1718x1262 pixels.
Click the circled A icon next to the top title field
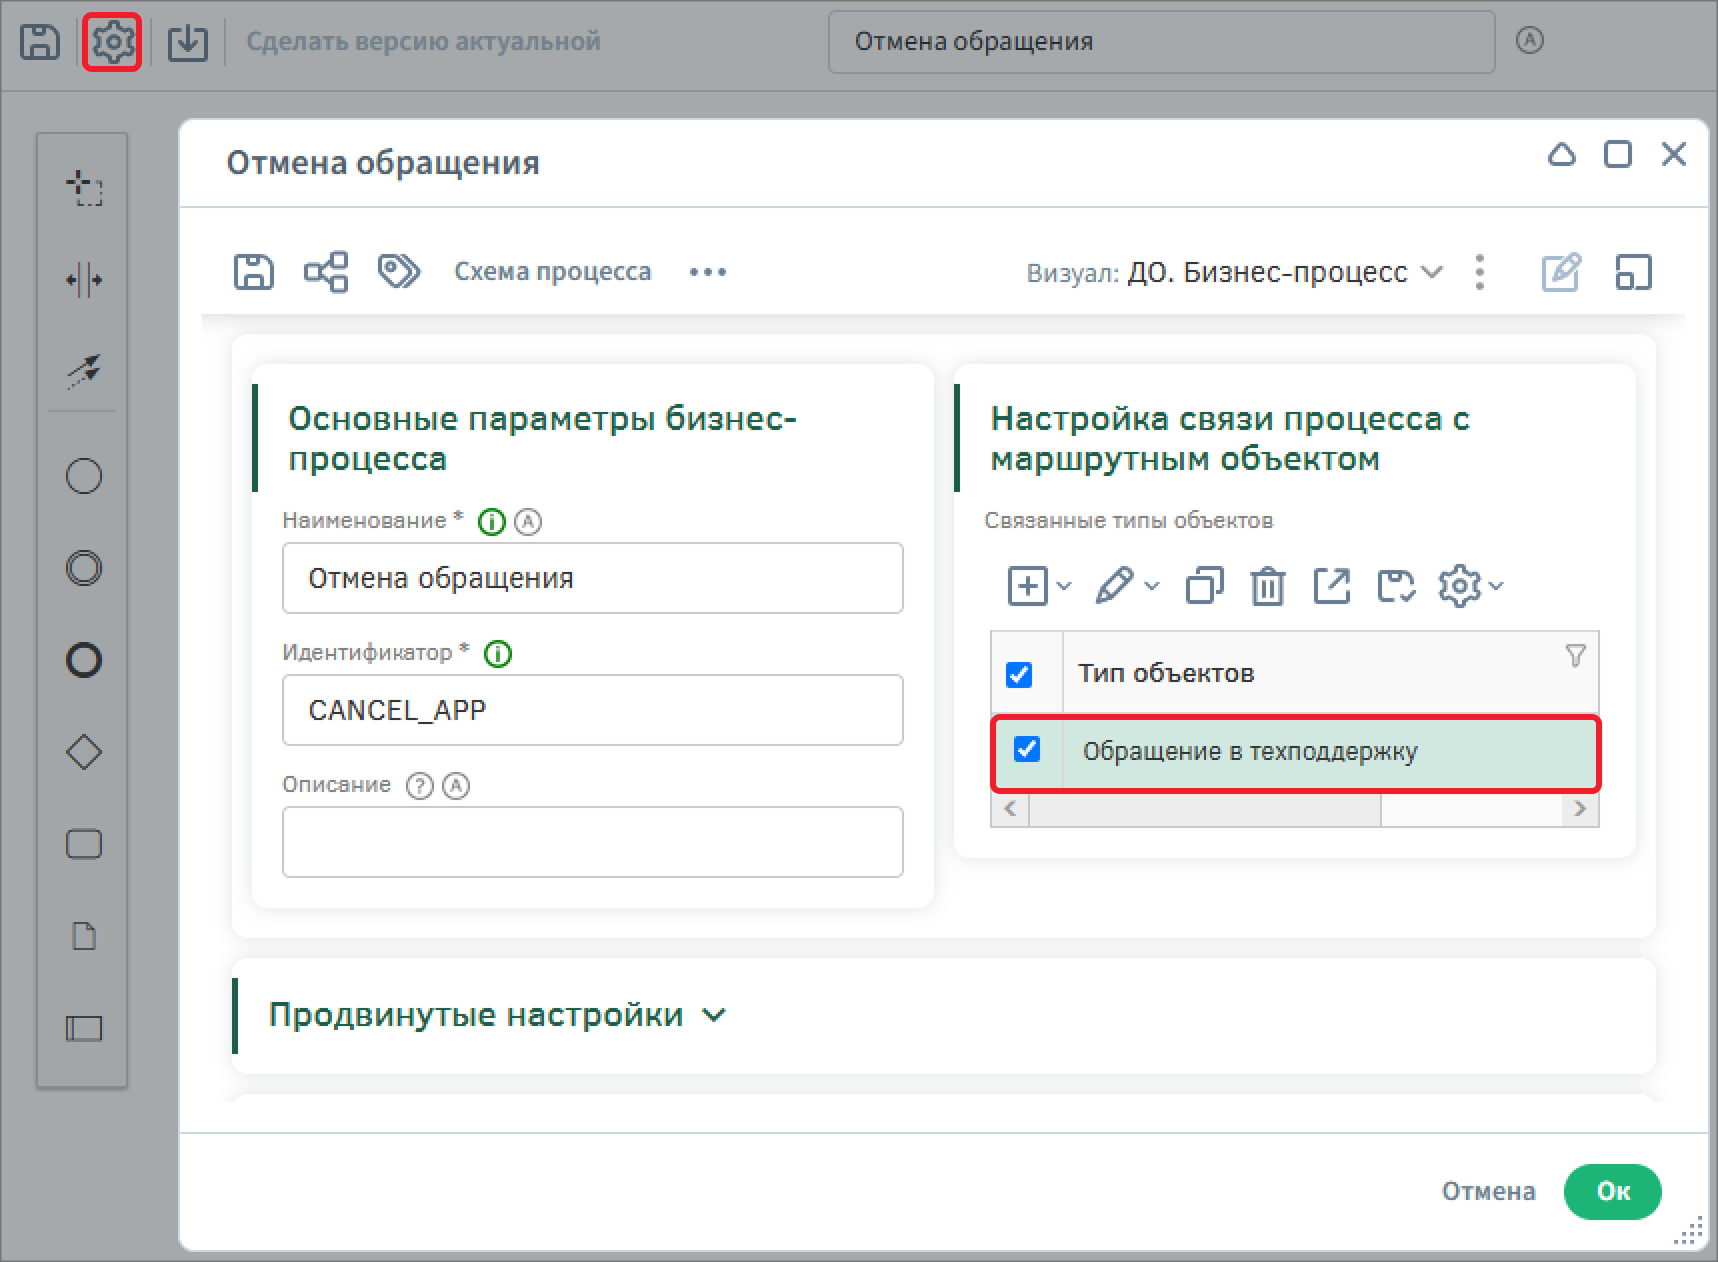point(1530,40)
